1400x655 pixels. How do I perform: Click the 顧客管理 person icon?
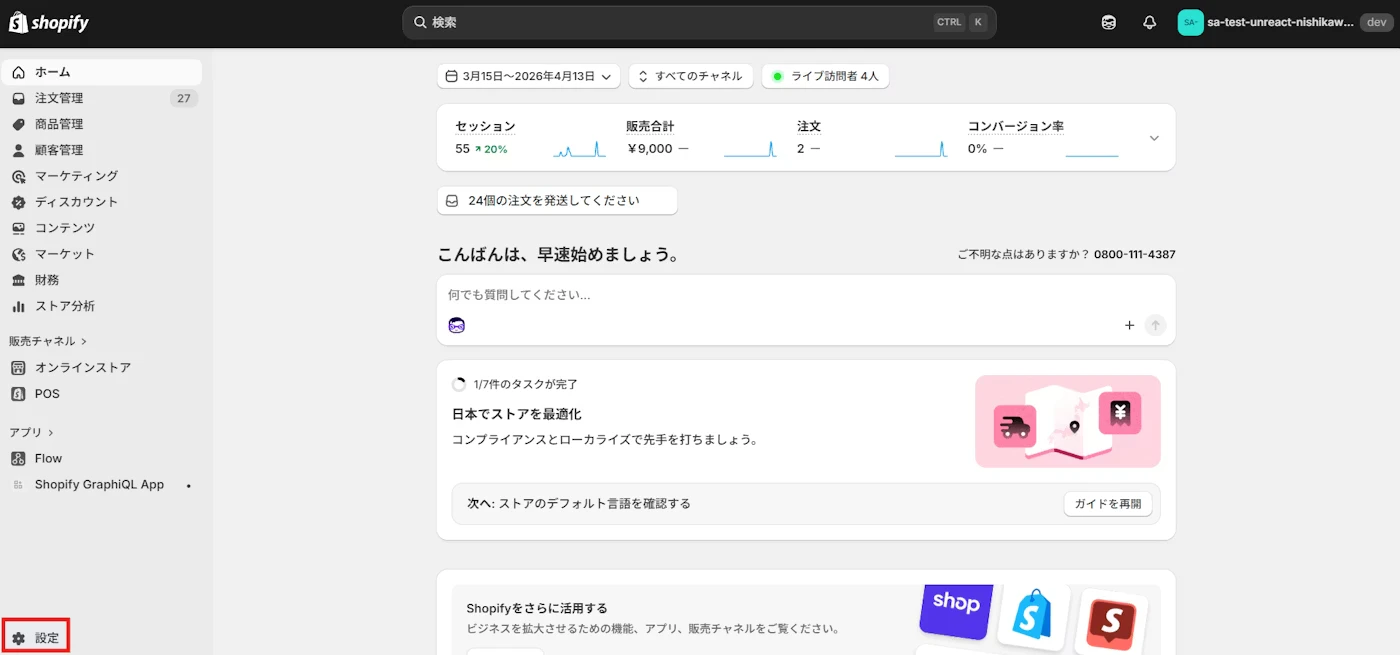click(18, 150)
